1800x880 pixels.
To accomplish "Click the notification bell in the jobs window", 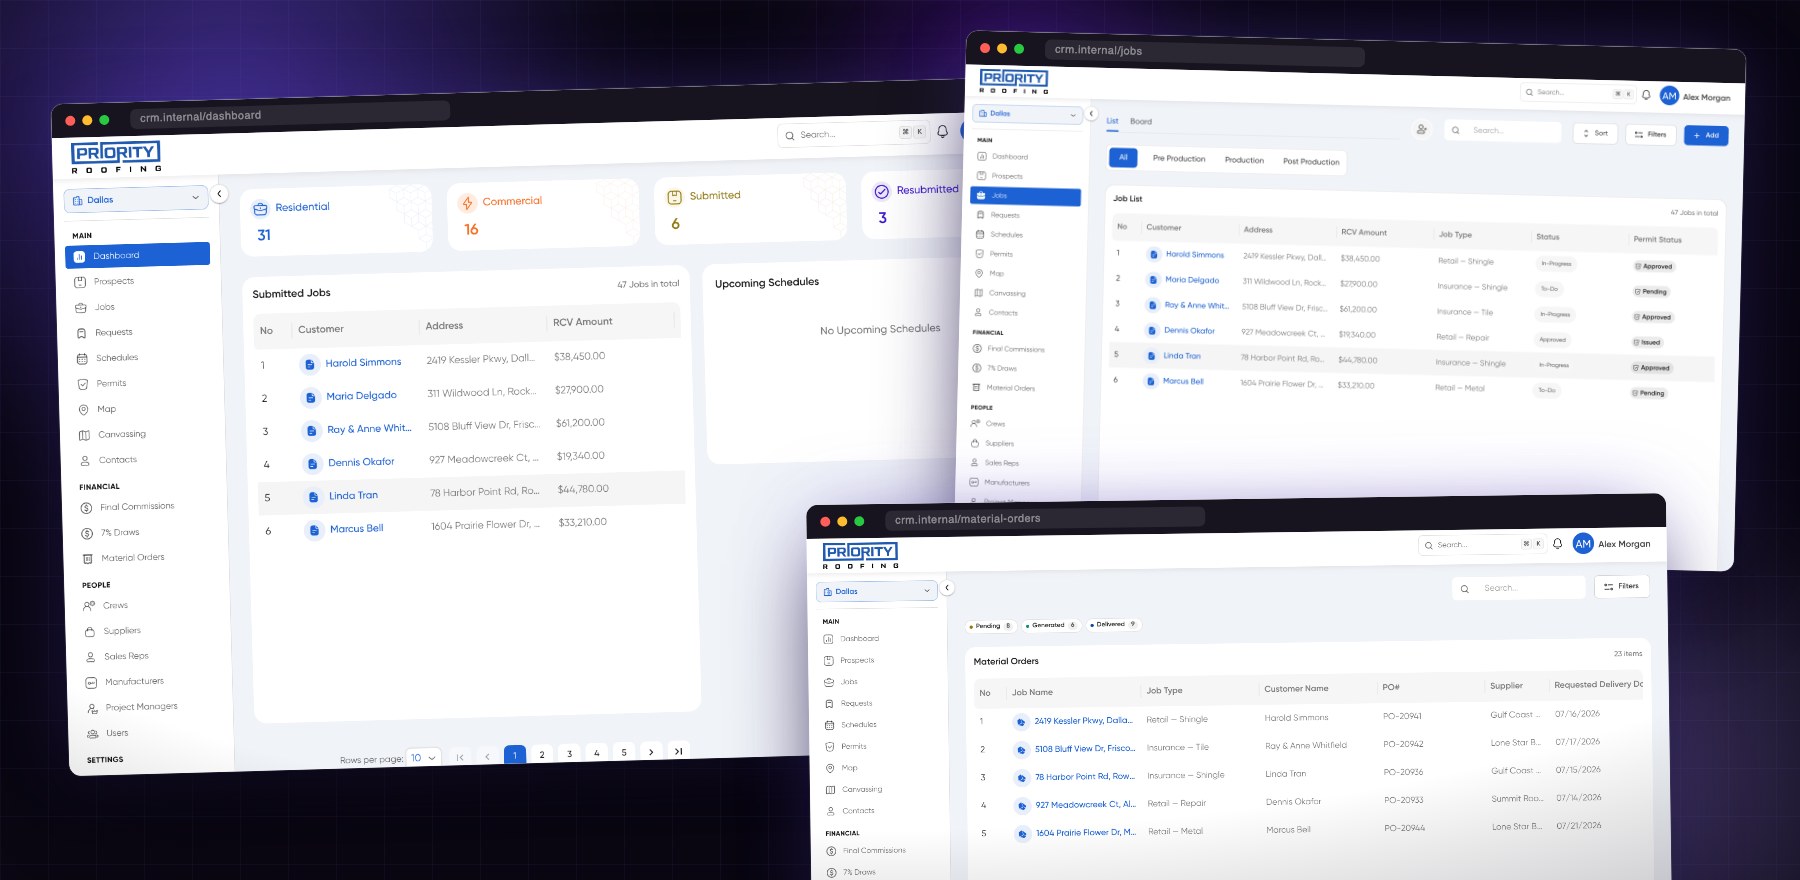I will 1646,95.
